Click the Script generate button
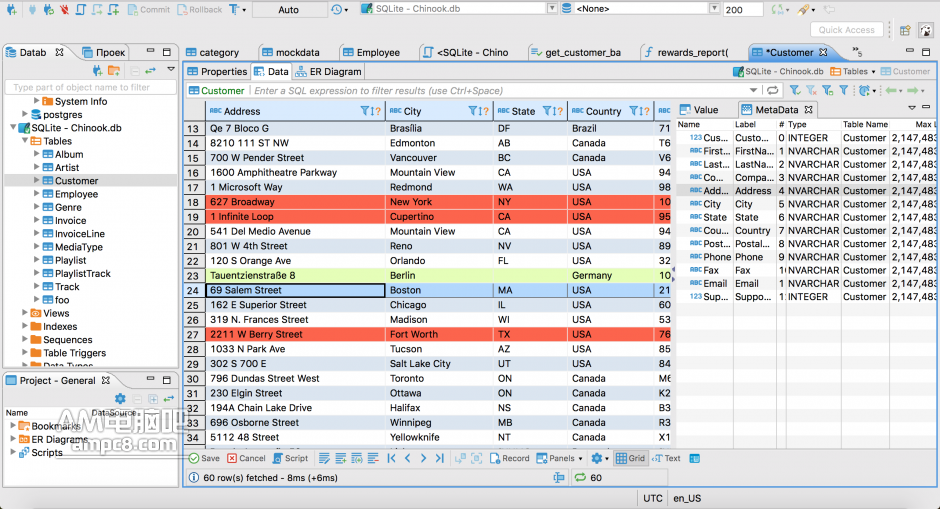 tap(290, 458)
